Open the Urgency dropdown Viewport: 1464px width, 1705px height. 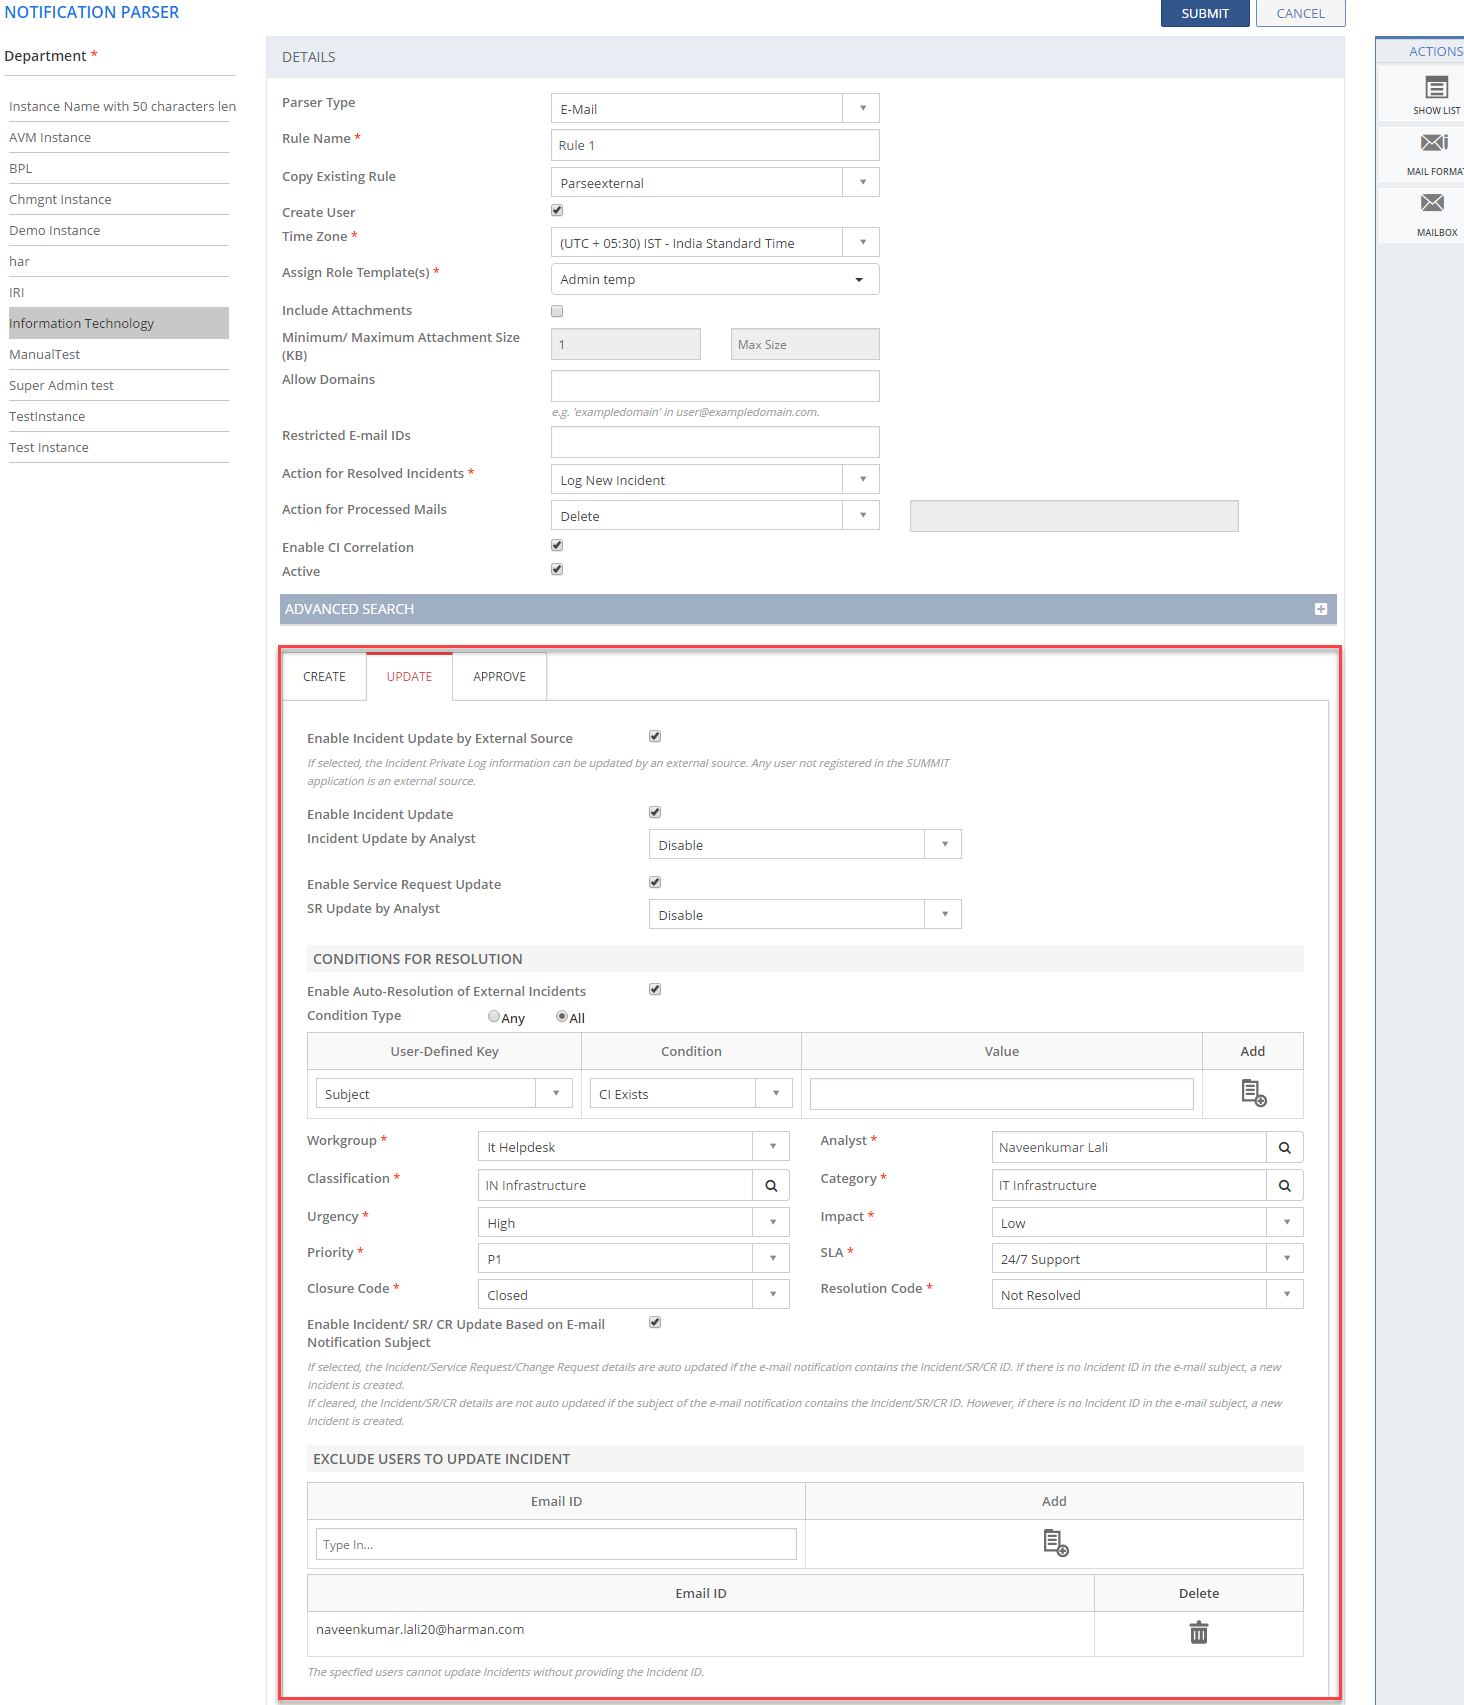point(772,1222)
